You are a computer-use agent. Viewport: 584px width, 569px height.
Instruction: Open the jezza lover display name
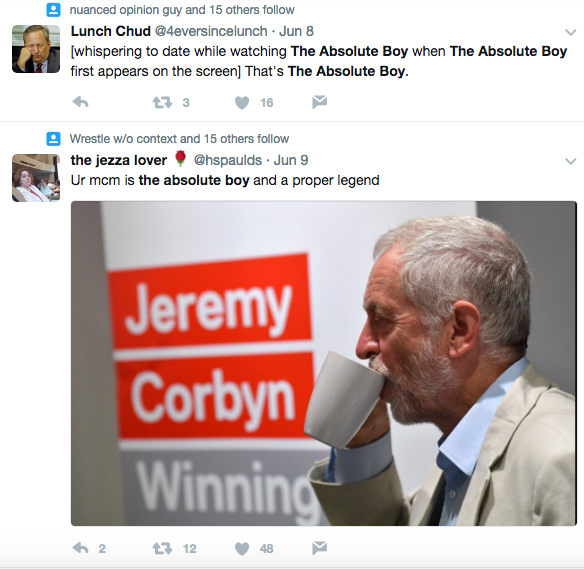tap(119, 160)
